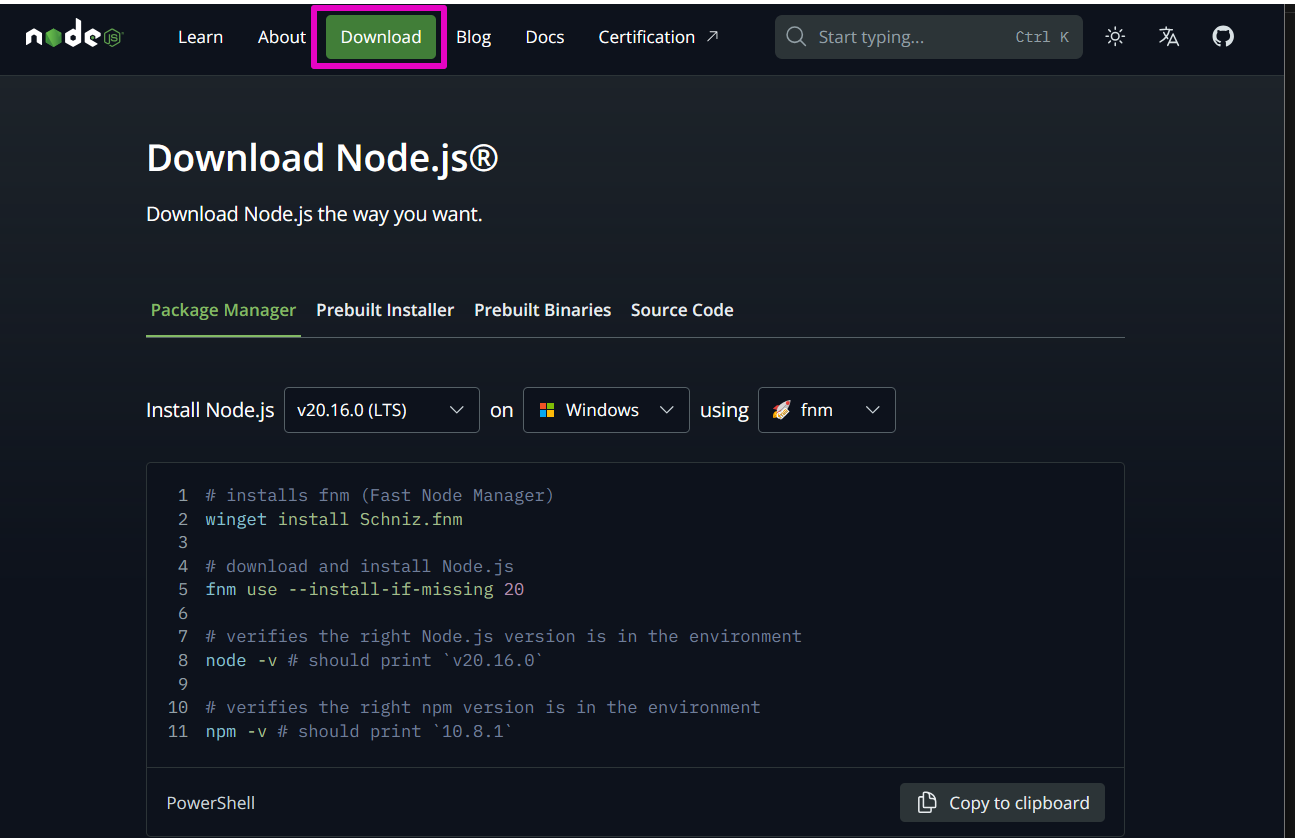Go to the Docs page

coord(545,37)
